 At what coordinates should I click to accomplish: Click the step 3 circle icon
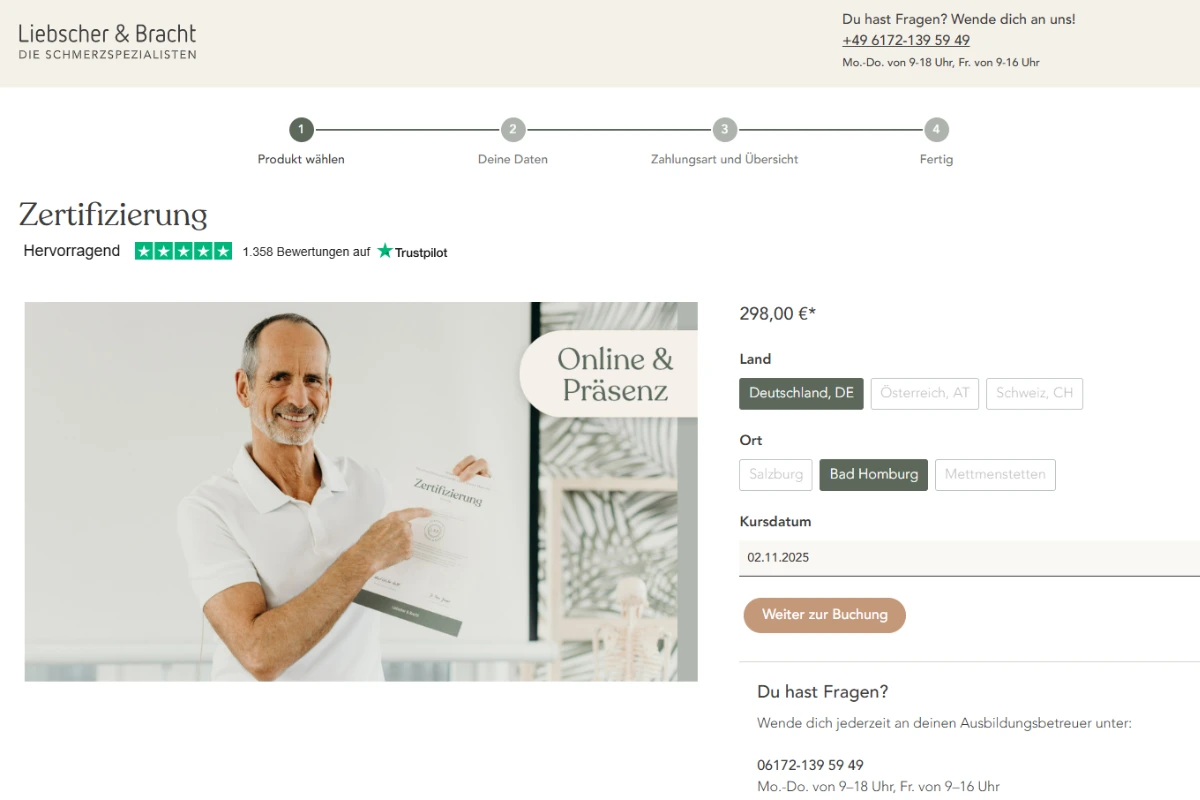(725, 130)
